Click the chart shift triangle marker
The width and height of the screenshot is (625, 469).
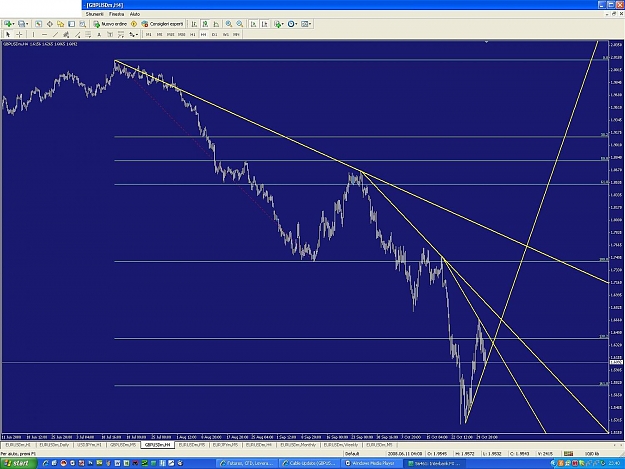pos(486,42)
